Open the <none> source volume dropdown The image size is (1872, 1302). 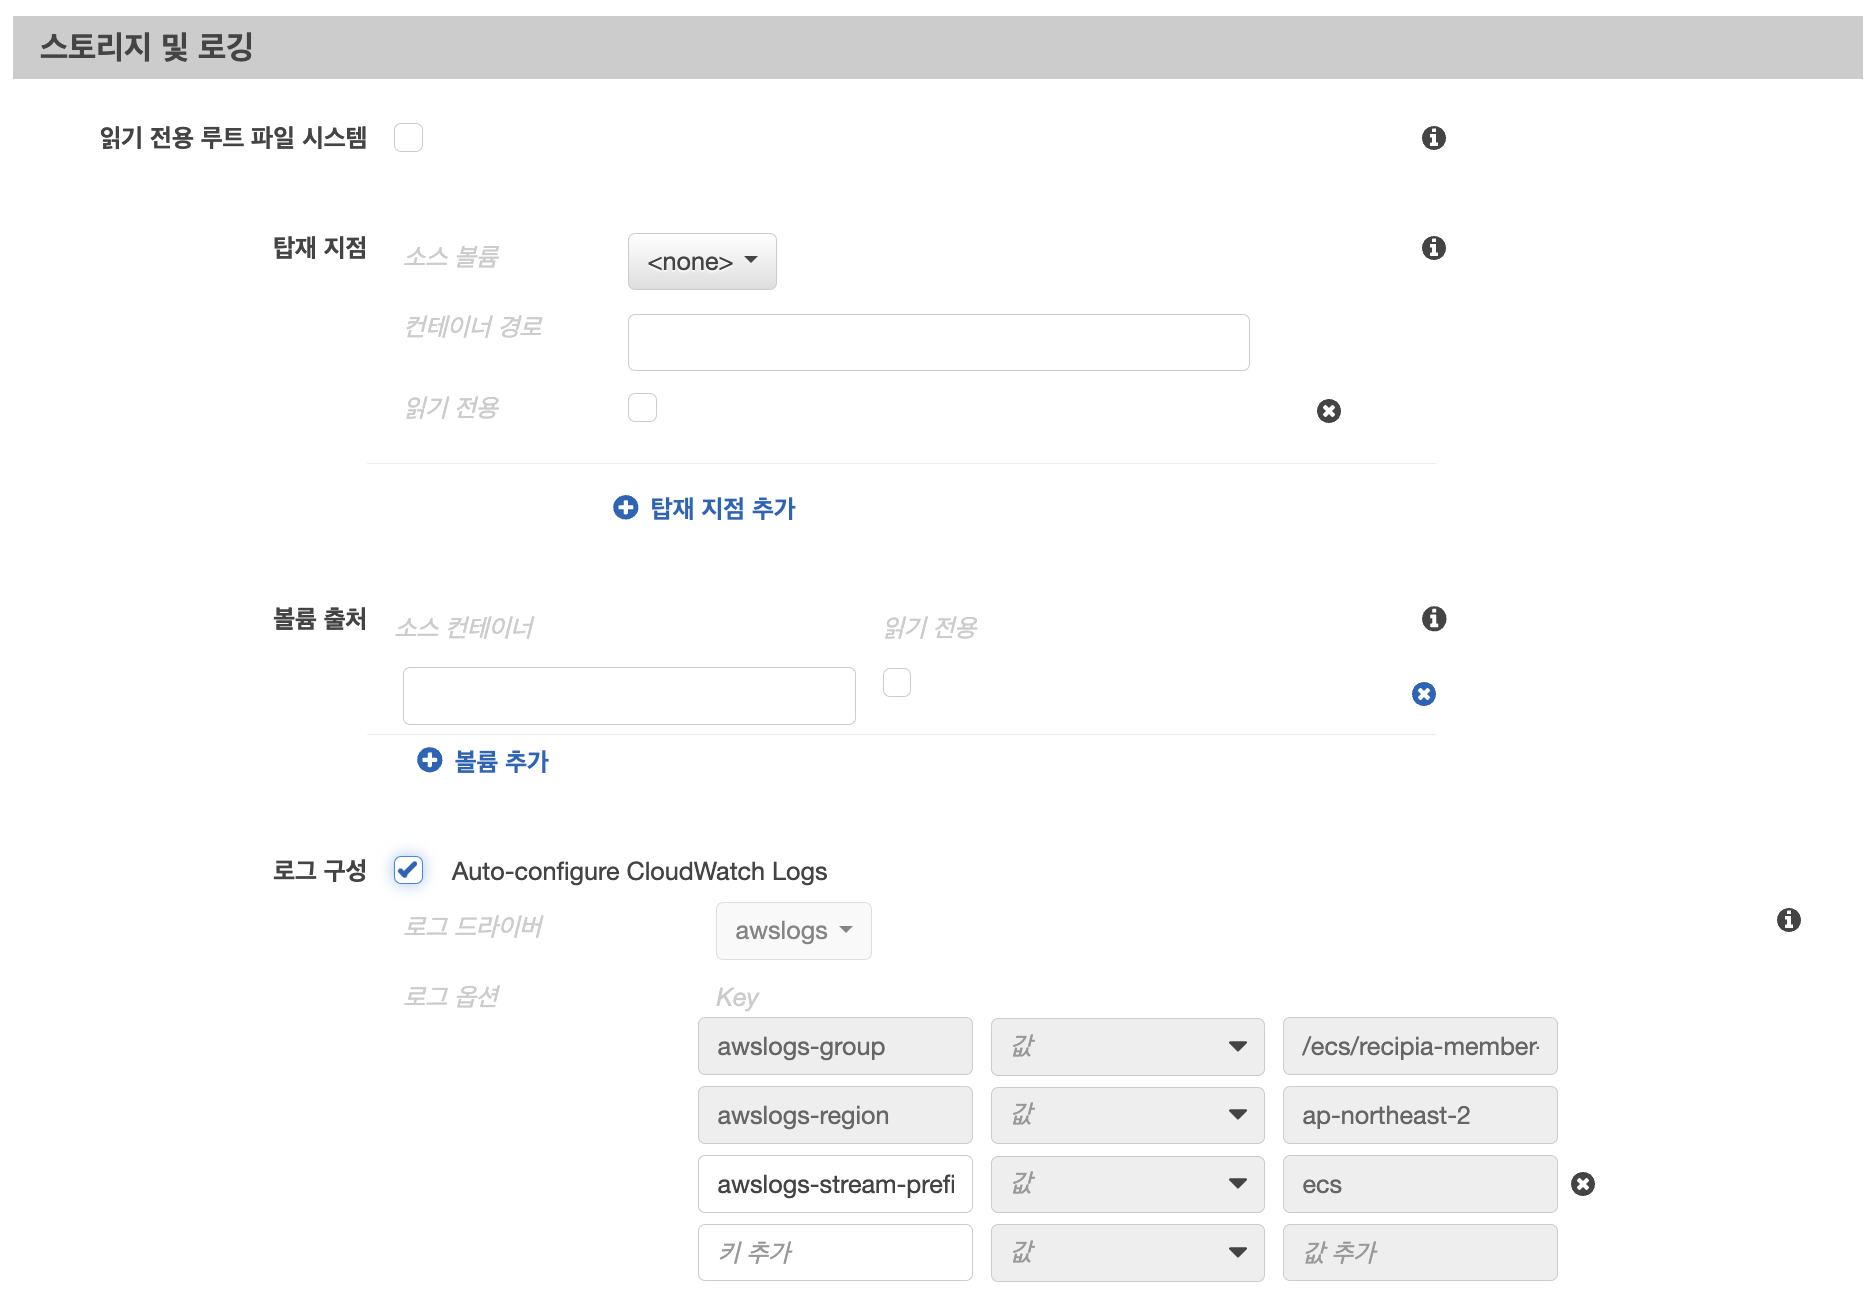[701, 261]
